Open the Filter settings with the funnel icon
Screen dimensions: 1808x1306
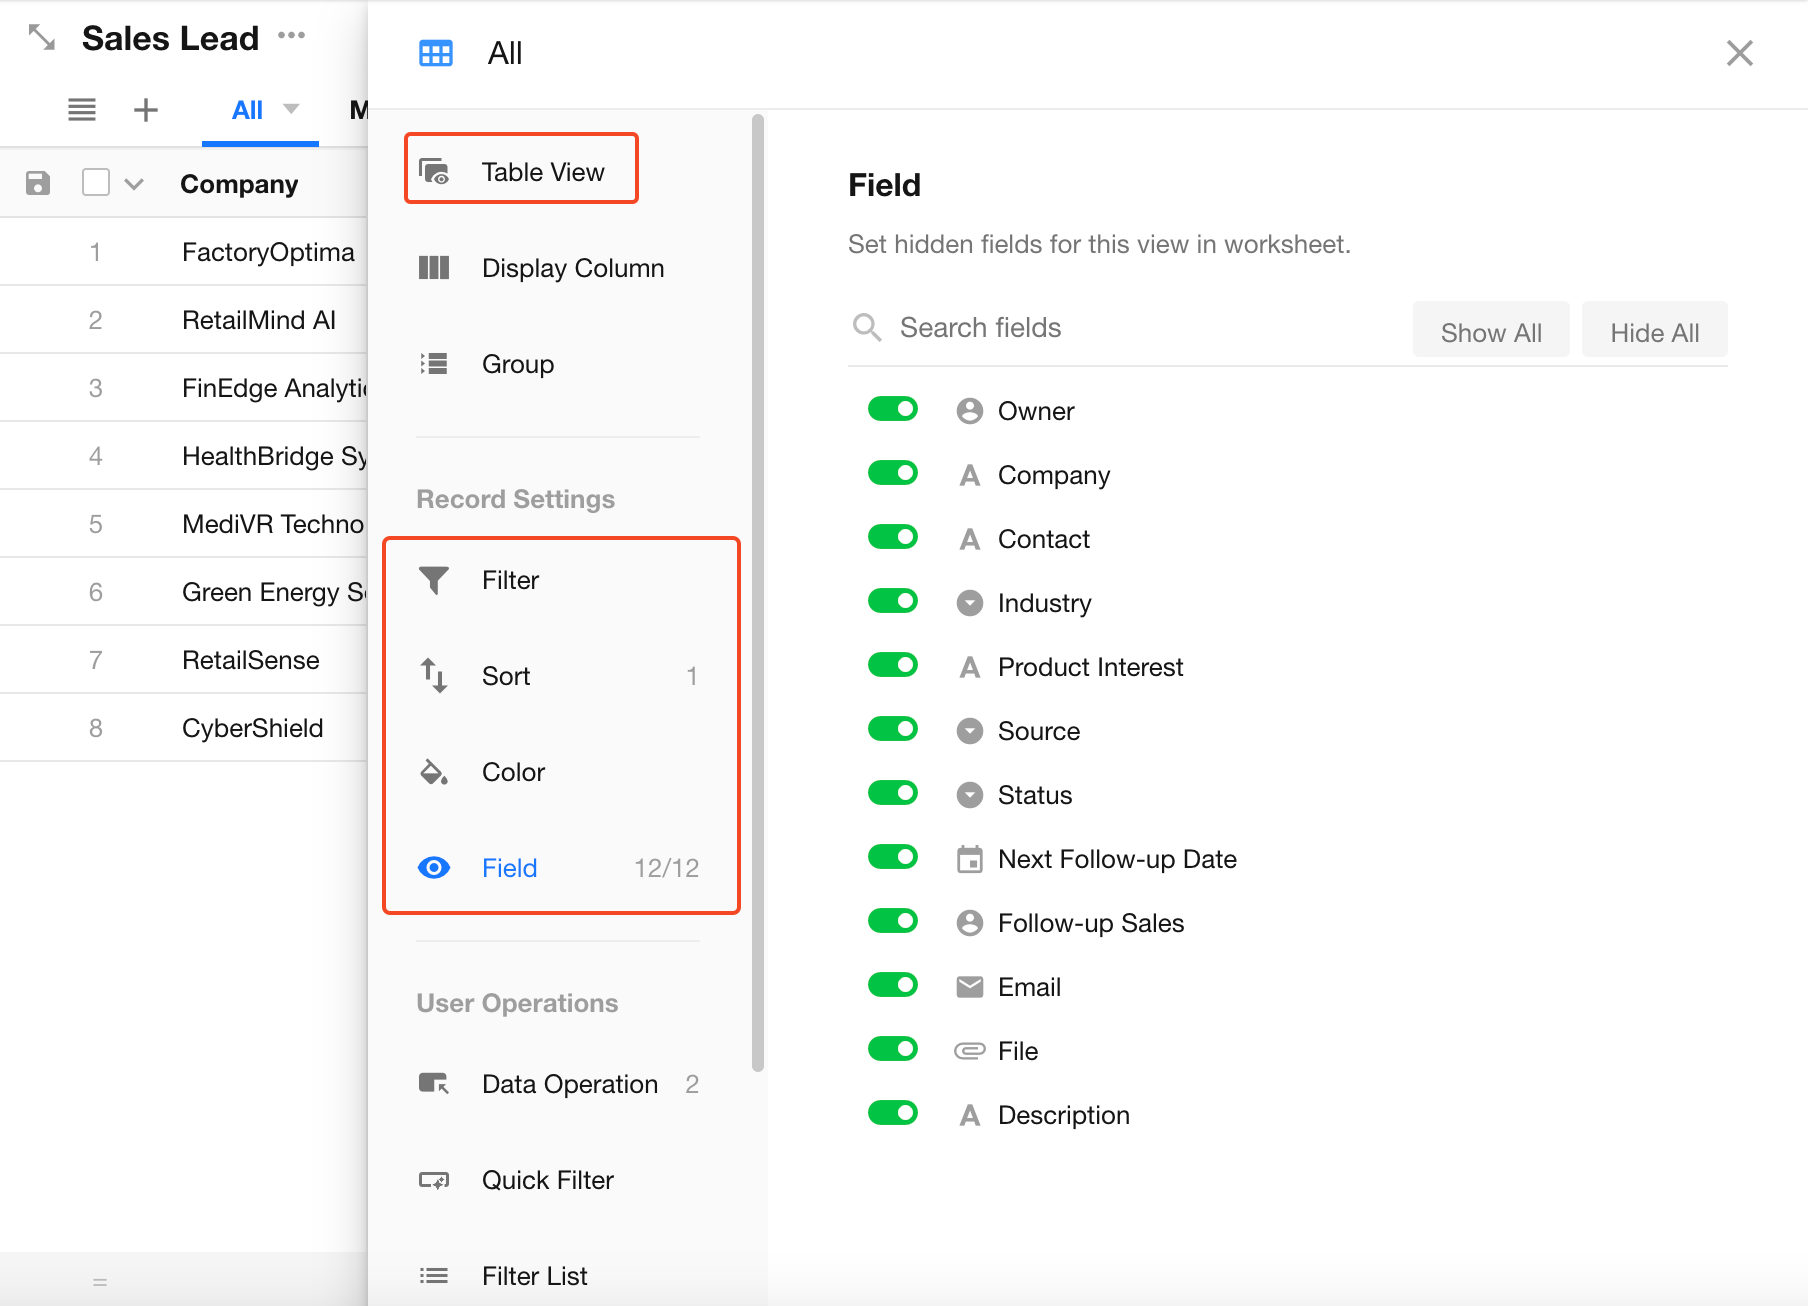[x=434, y=580]
